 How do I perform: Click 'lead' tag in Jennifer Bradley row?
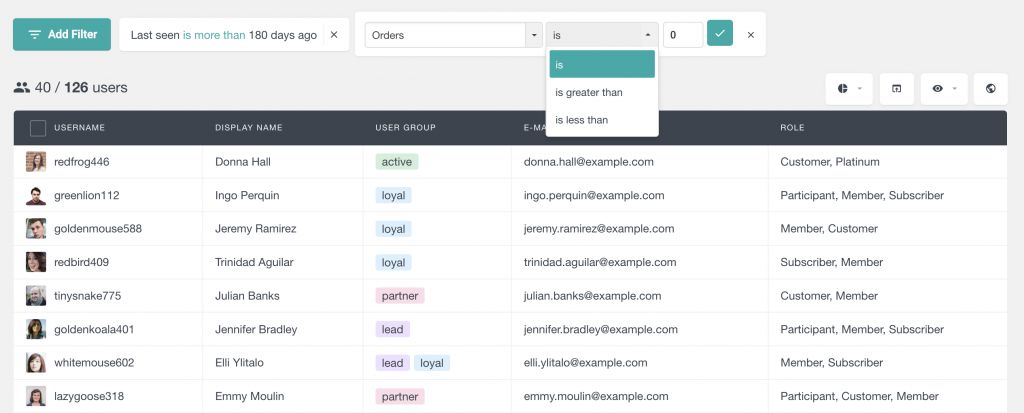point(392,329)
